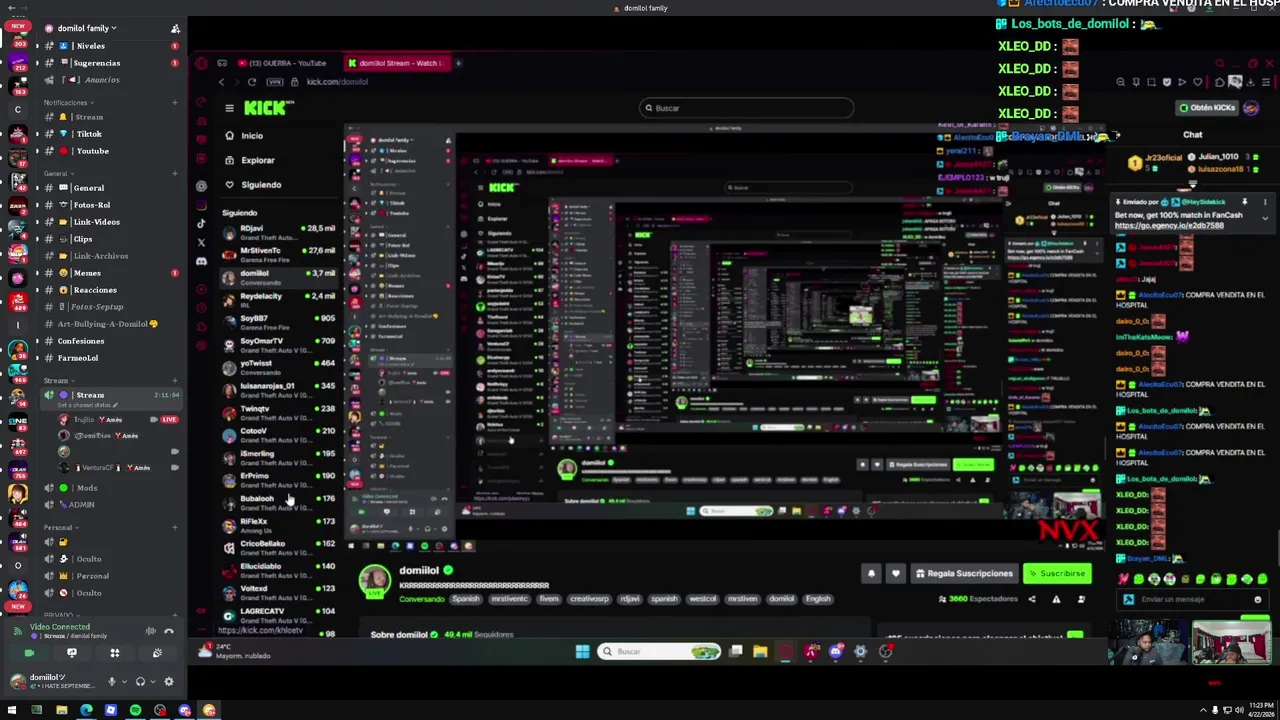The image size is (1280, 720).
Task: Click the Suscribirse button
Action: [x=1056, y=574]
